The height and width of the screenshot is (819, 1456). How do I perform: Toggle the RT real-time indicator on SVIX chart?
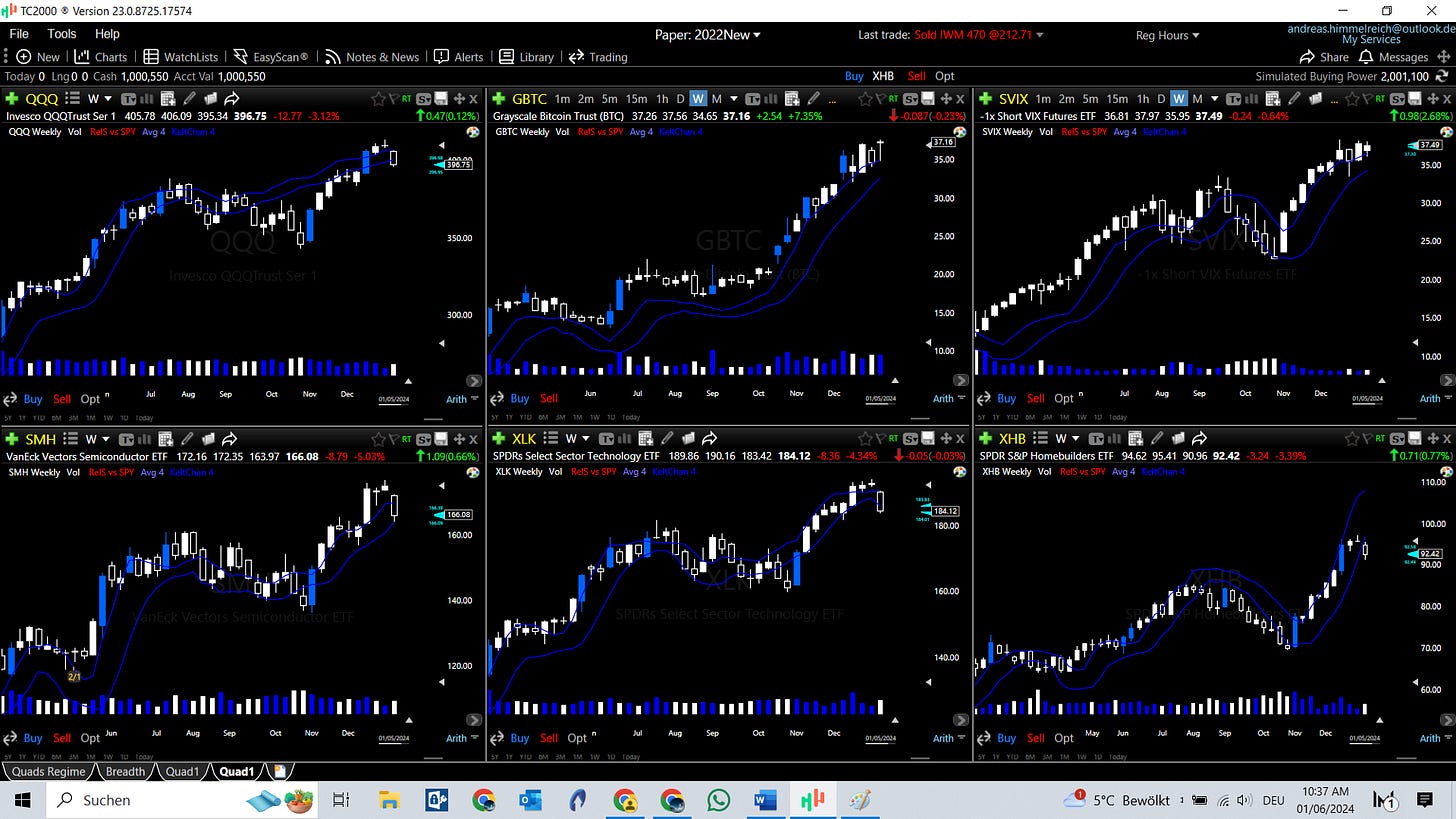click(1382, 99)
